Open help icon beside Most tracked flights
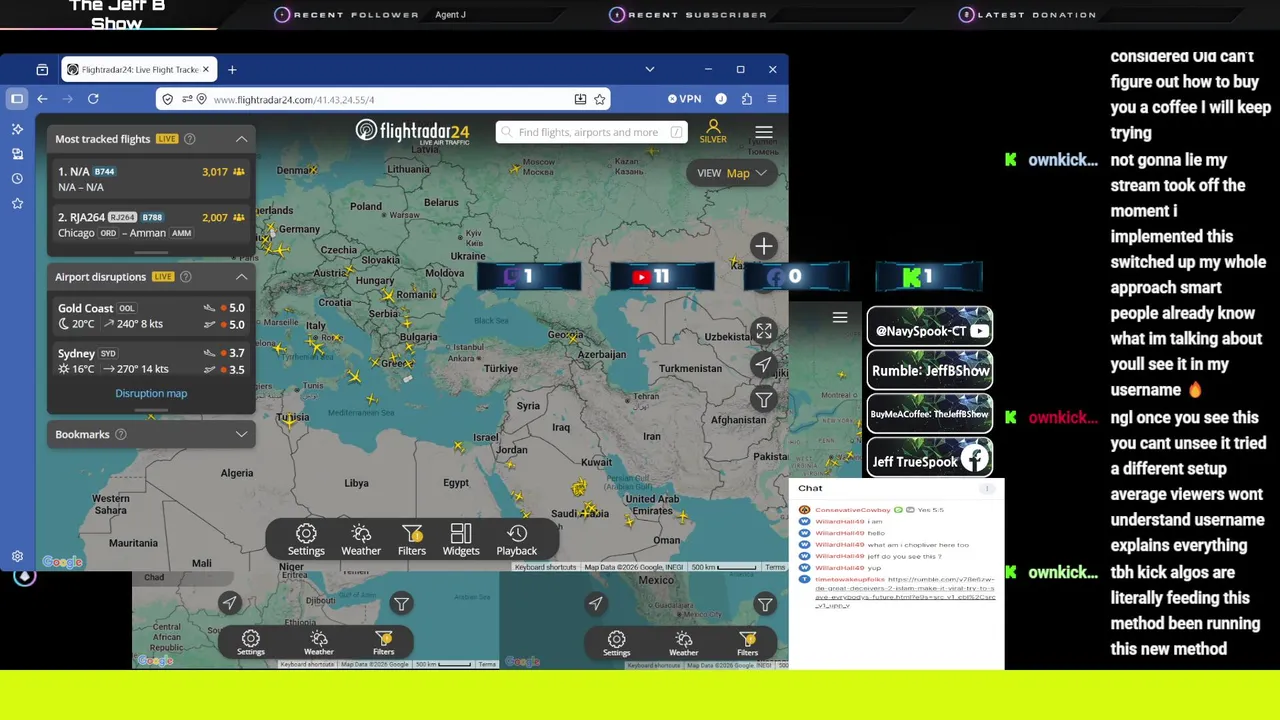Viewport: 1280px width, 720px height. pos(190,139)
